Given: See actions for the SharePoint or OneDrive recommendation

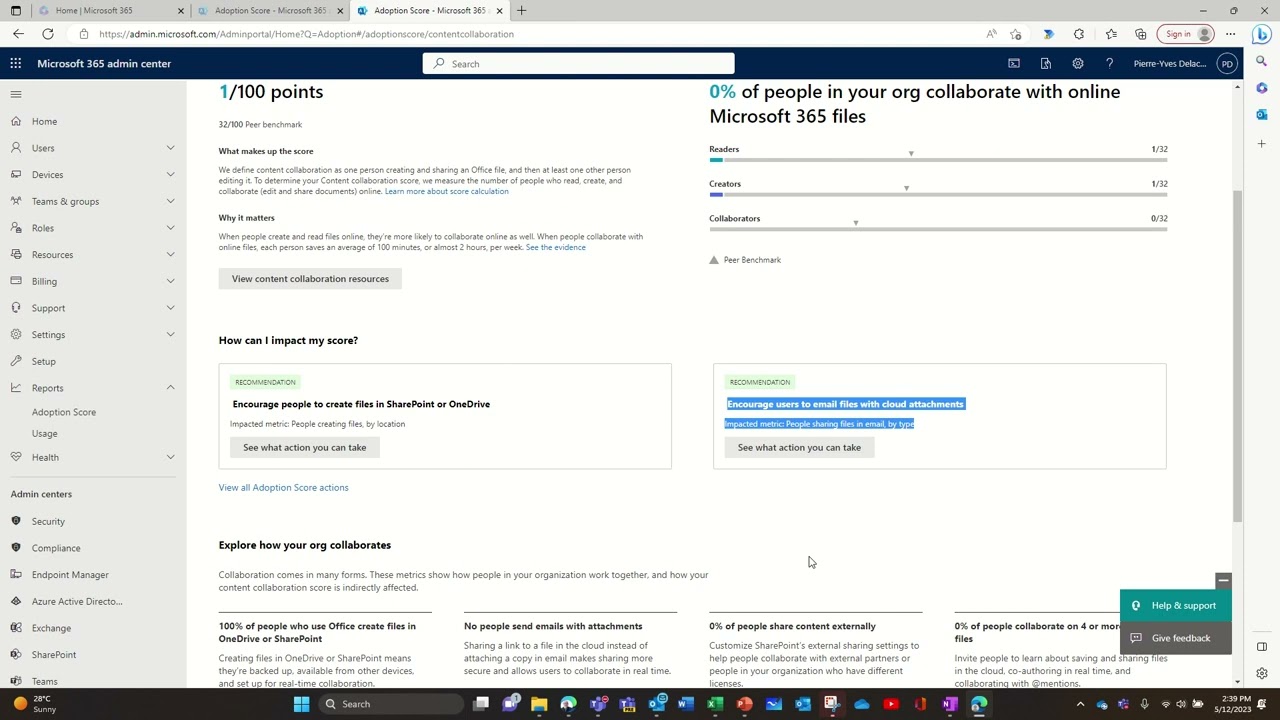Looking at the screenshot, I should tap(304, 447).
